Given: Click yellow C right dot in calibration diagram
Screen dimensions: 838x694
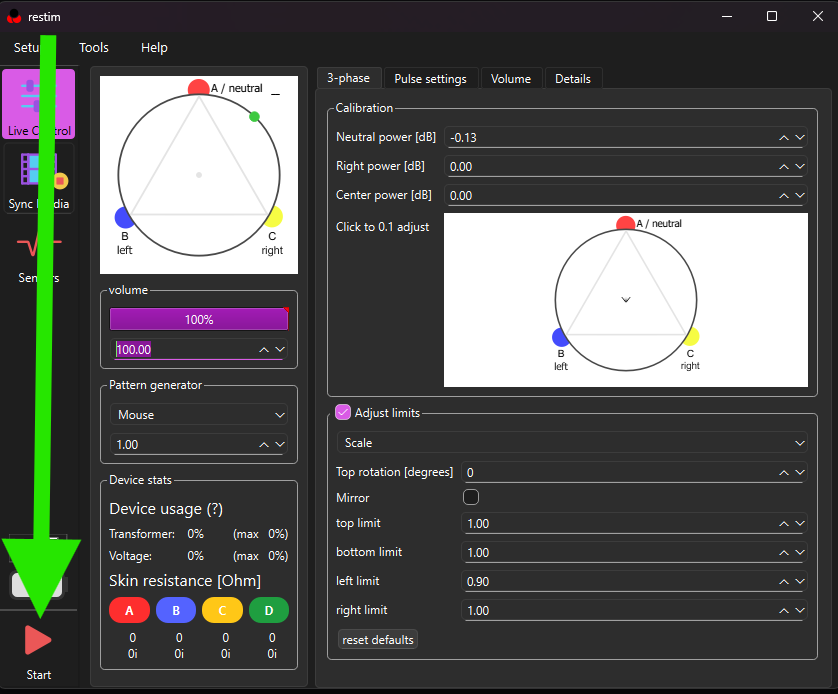Looking at the screenshot, I should [x=691, y=337].
